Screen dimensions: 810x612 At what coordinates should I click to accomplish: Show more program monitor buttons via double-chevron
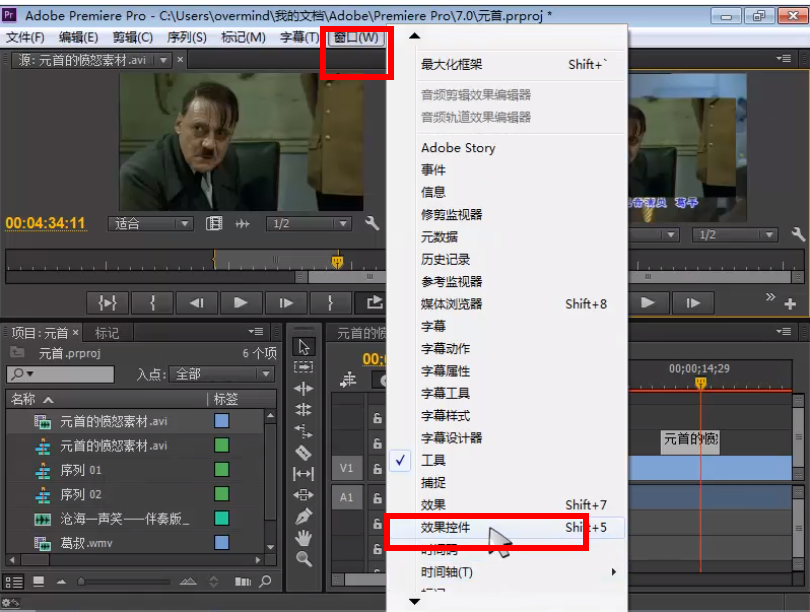point(770,297)
